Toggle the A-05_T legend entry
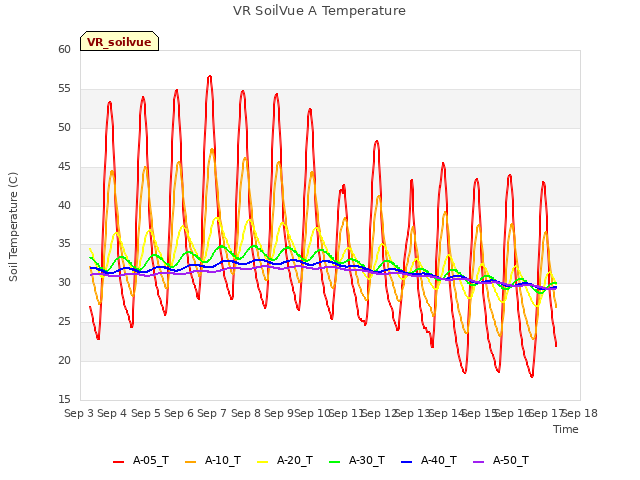The image size is (640, 480). [x=141, y=460]
